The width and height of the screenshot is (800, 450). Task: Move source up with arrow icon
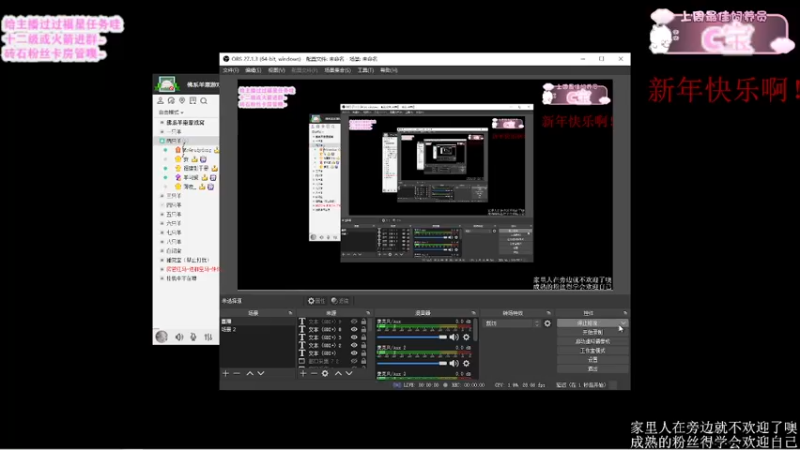338,373
